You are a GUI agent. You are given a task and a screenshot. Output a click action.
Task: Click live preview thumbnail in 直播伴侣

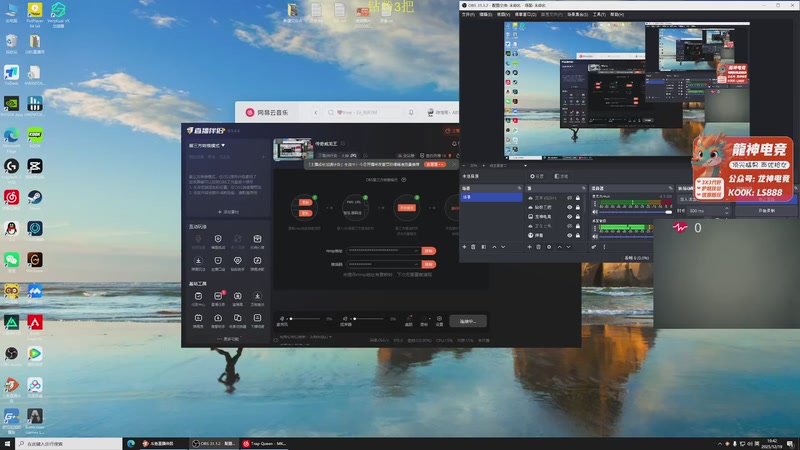(x=293, y=149)
